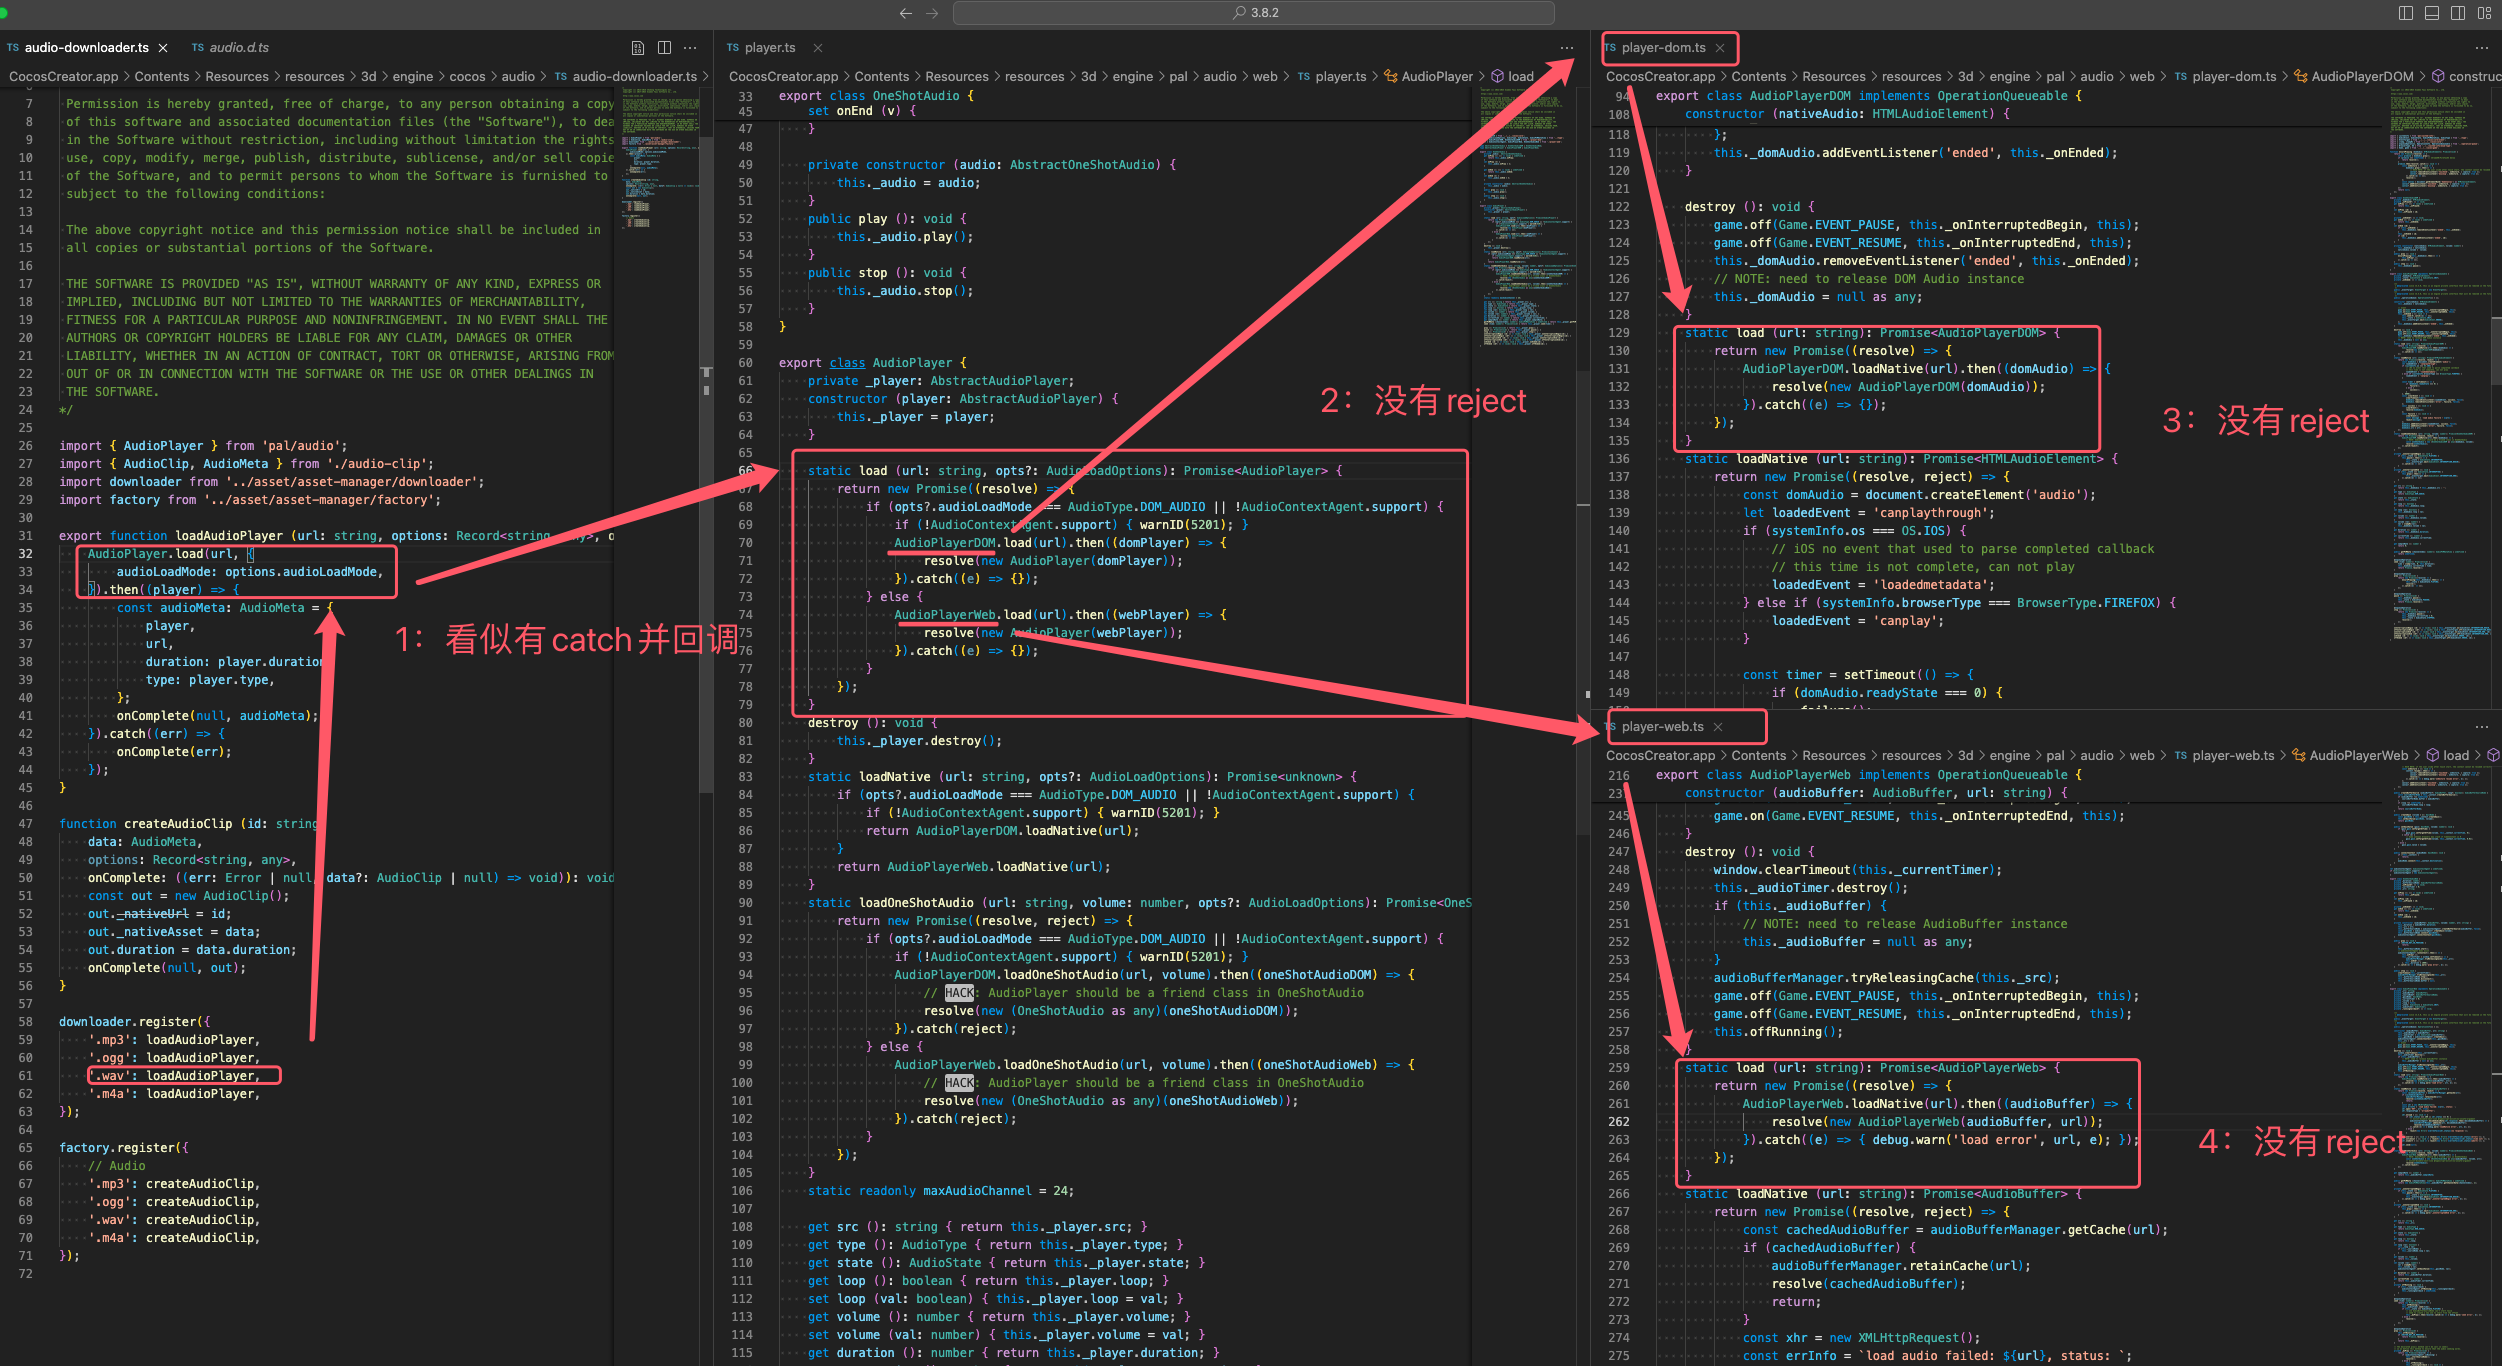
Task: Select the player-web.ts tab
Action: click(1662, 727)
